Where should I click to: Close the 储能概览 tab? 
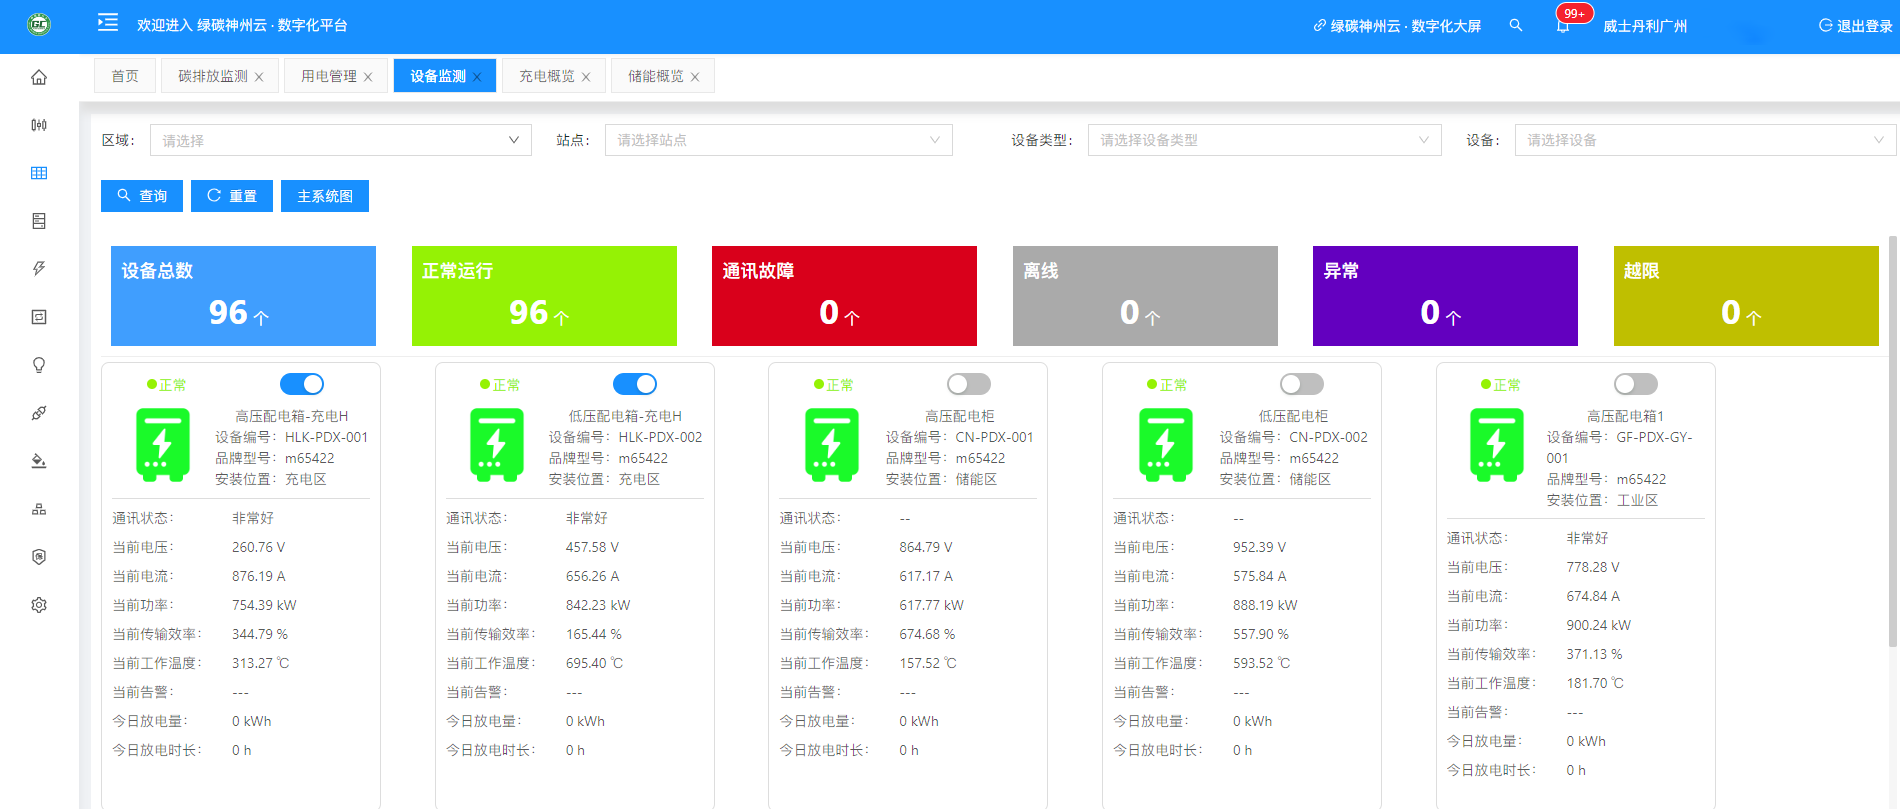tap(695, 77)
